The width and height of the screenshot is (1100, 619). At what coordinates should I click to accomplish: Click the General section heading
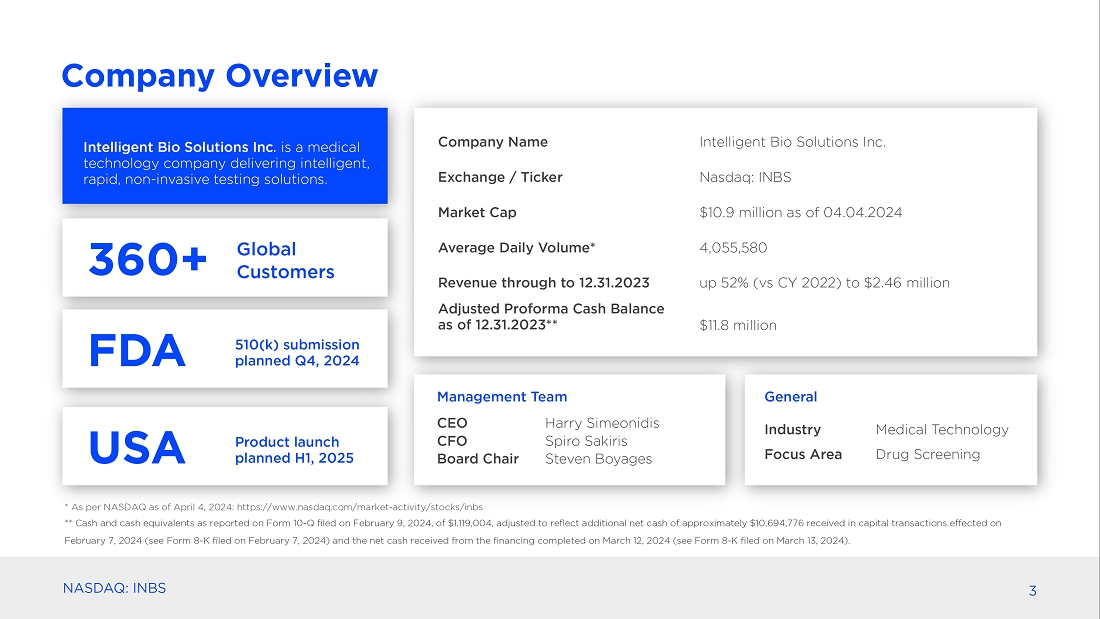[790, 397]
